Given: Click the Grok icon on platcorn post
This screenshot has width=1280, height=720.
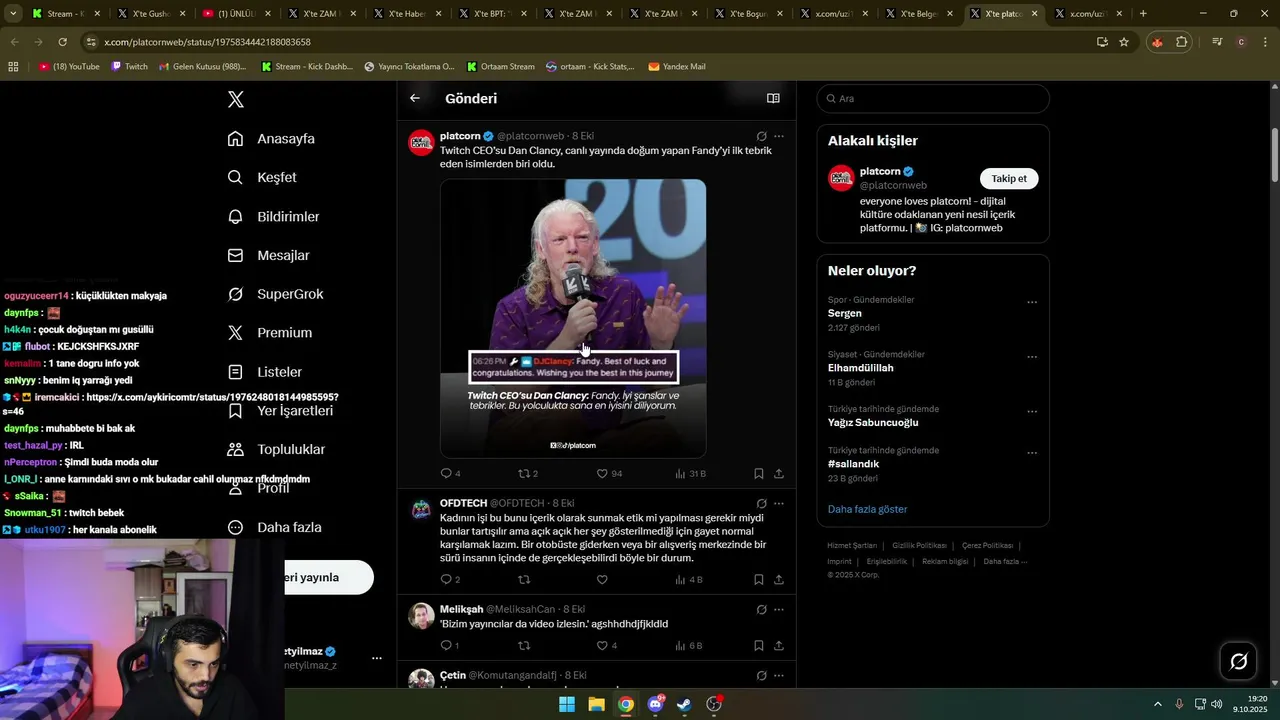Looking at the screenshot, I should pyautogui.click(x=761, y=136).
